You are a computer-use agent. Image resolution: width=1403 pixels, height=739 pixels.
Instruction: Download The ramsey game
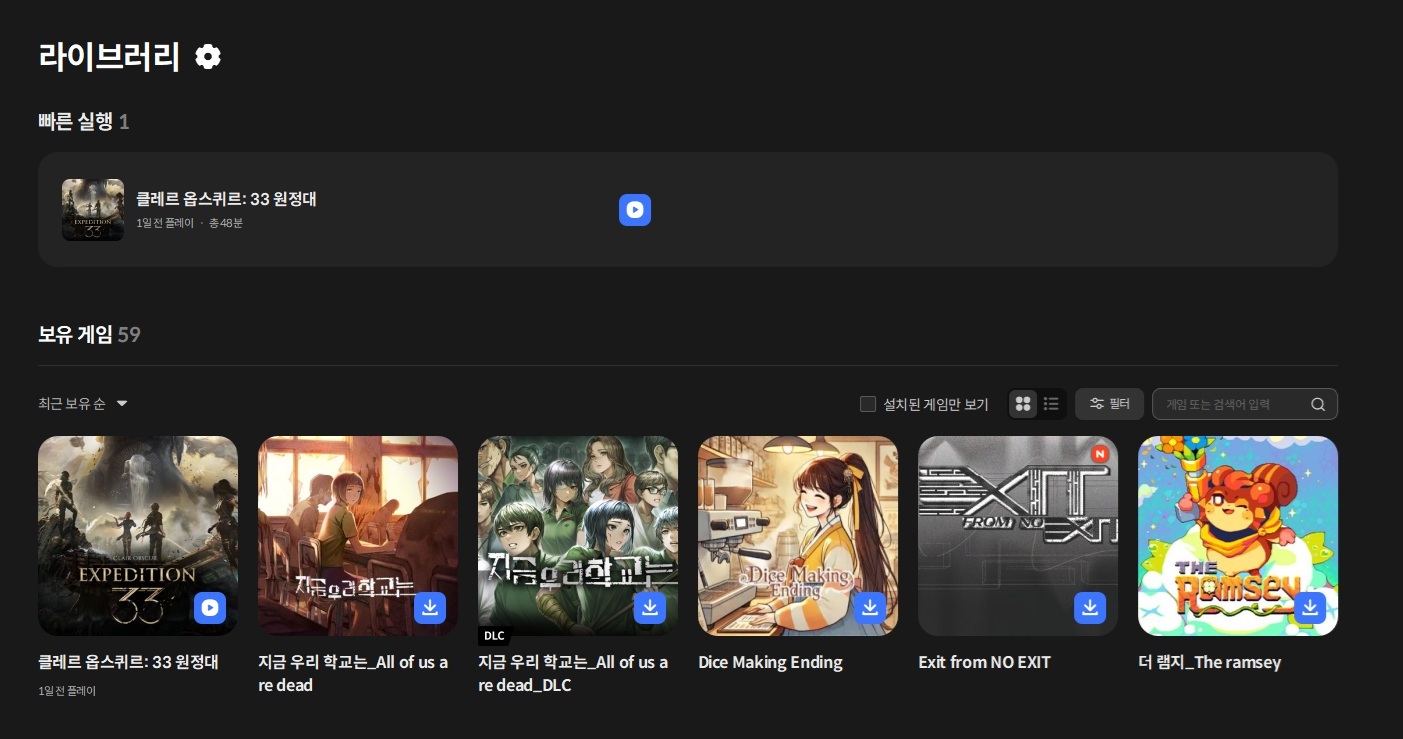[1310, 608]
